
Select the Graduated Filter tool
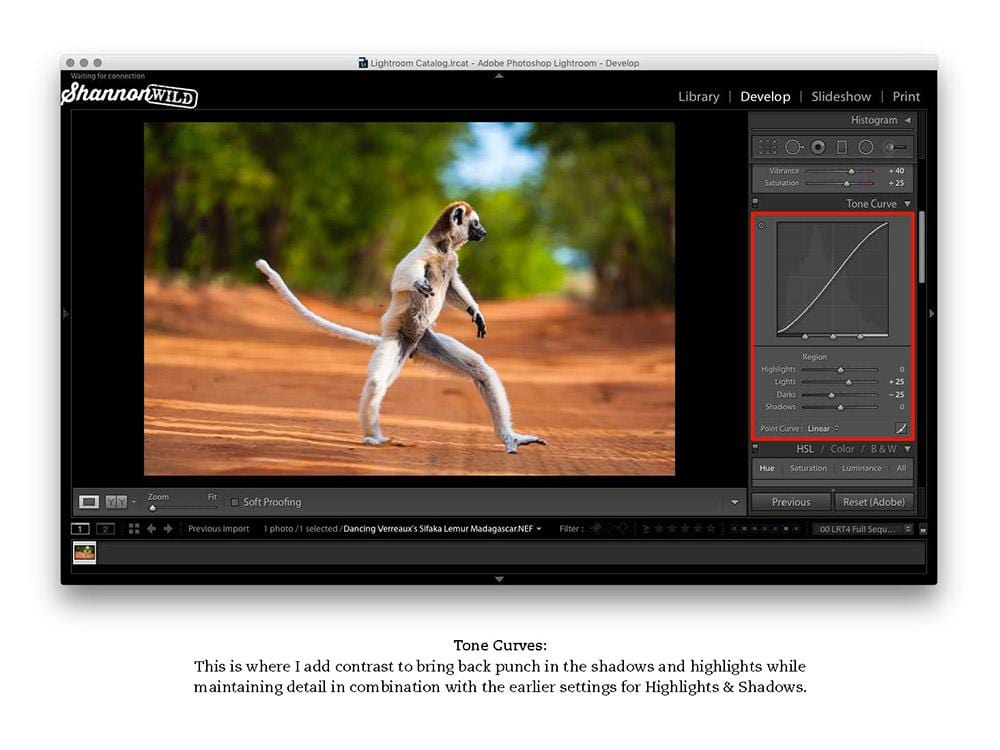click(x=842, y=147)
